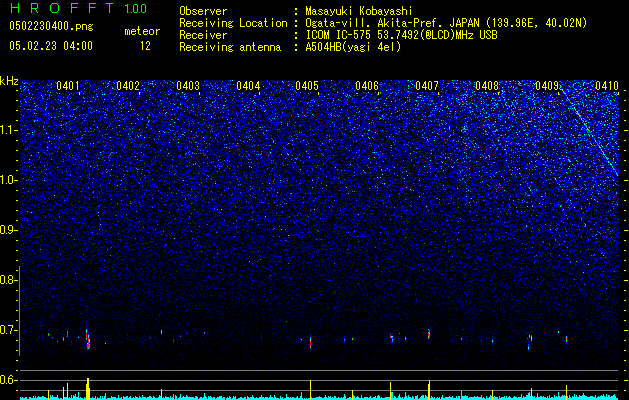Click the 0408 time marker
Screen dimensions: 629x400
tap(487, 86)
